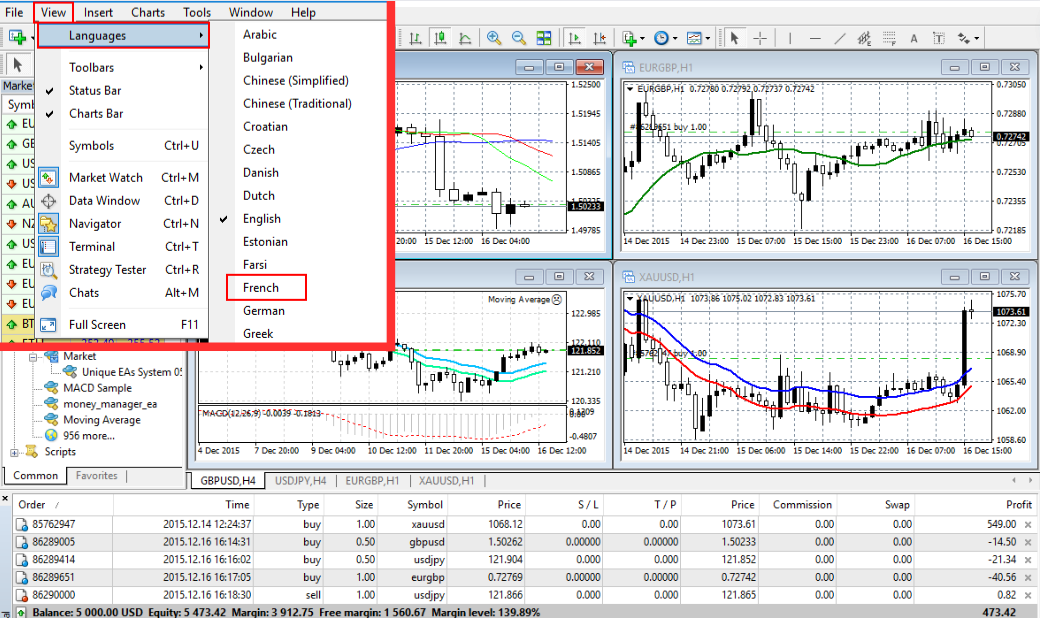Click EURGBP chart header triangle
The image size is (1040, 618).
(629, 88)
